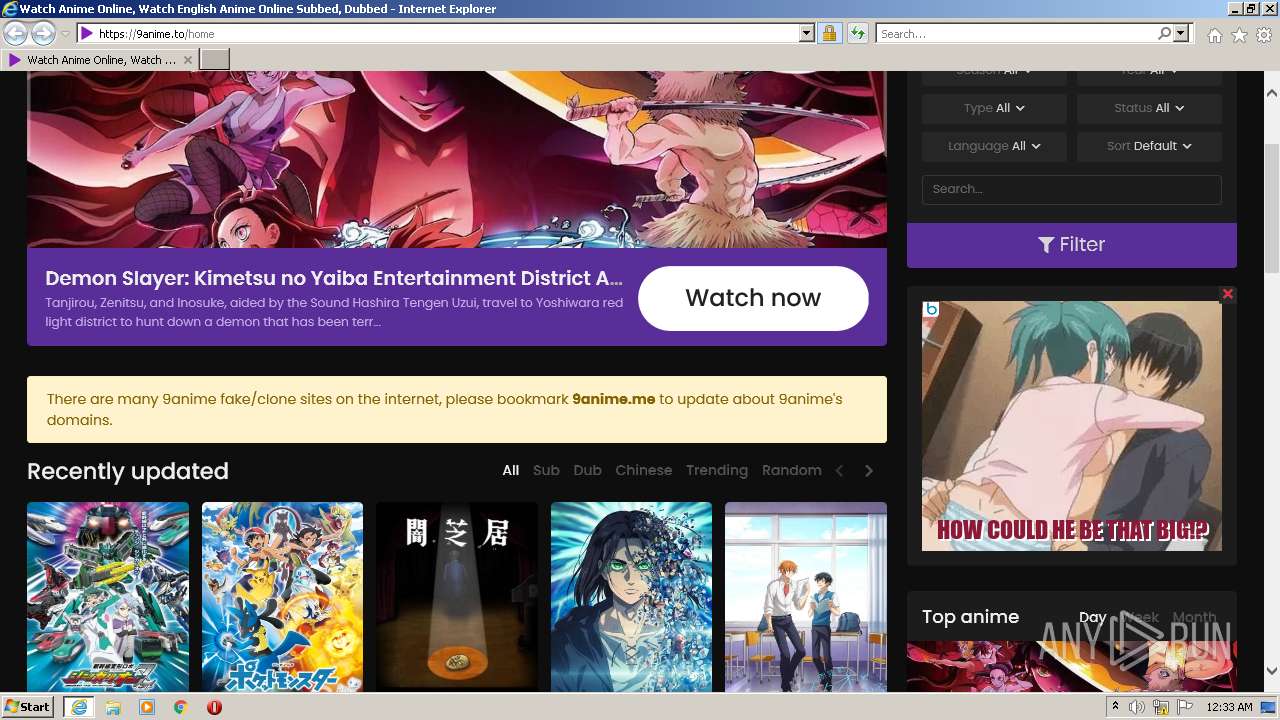
Task: Expand the Season All filter dropdown
Action: (994, 75)
